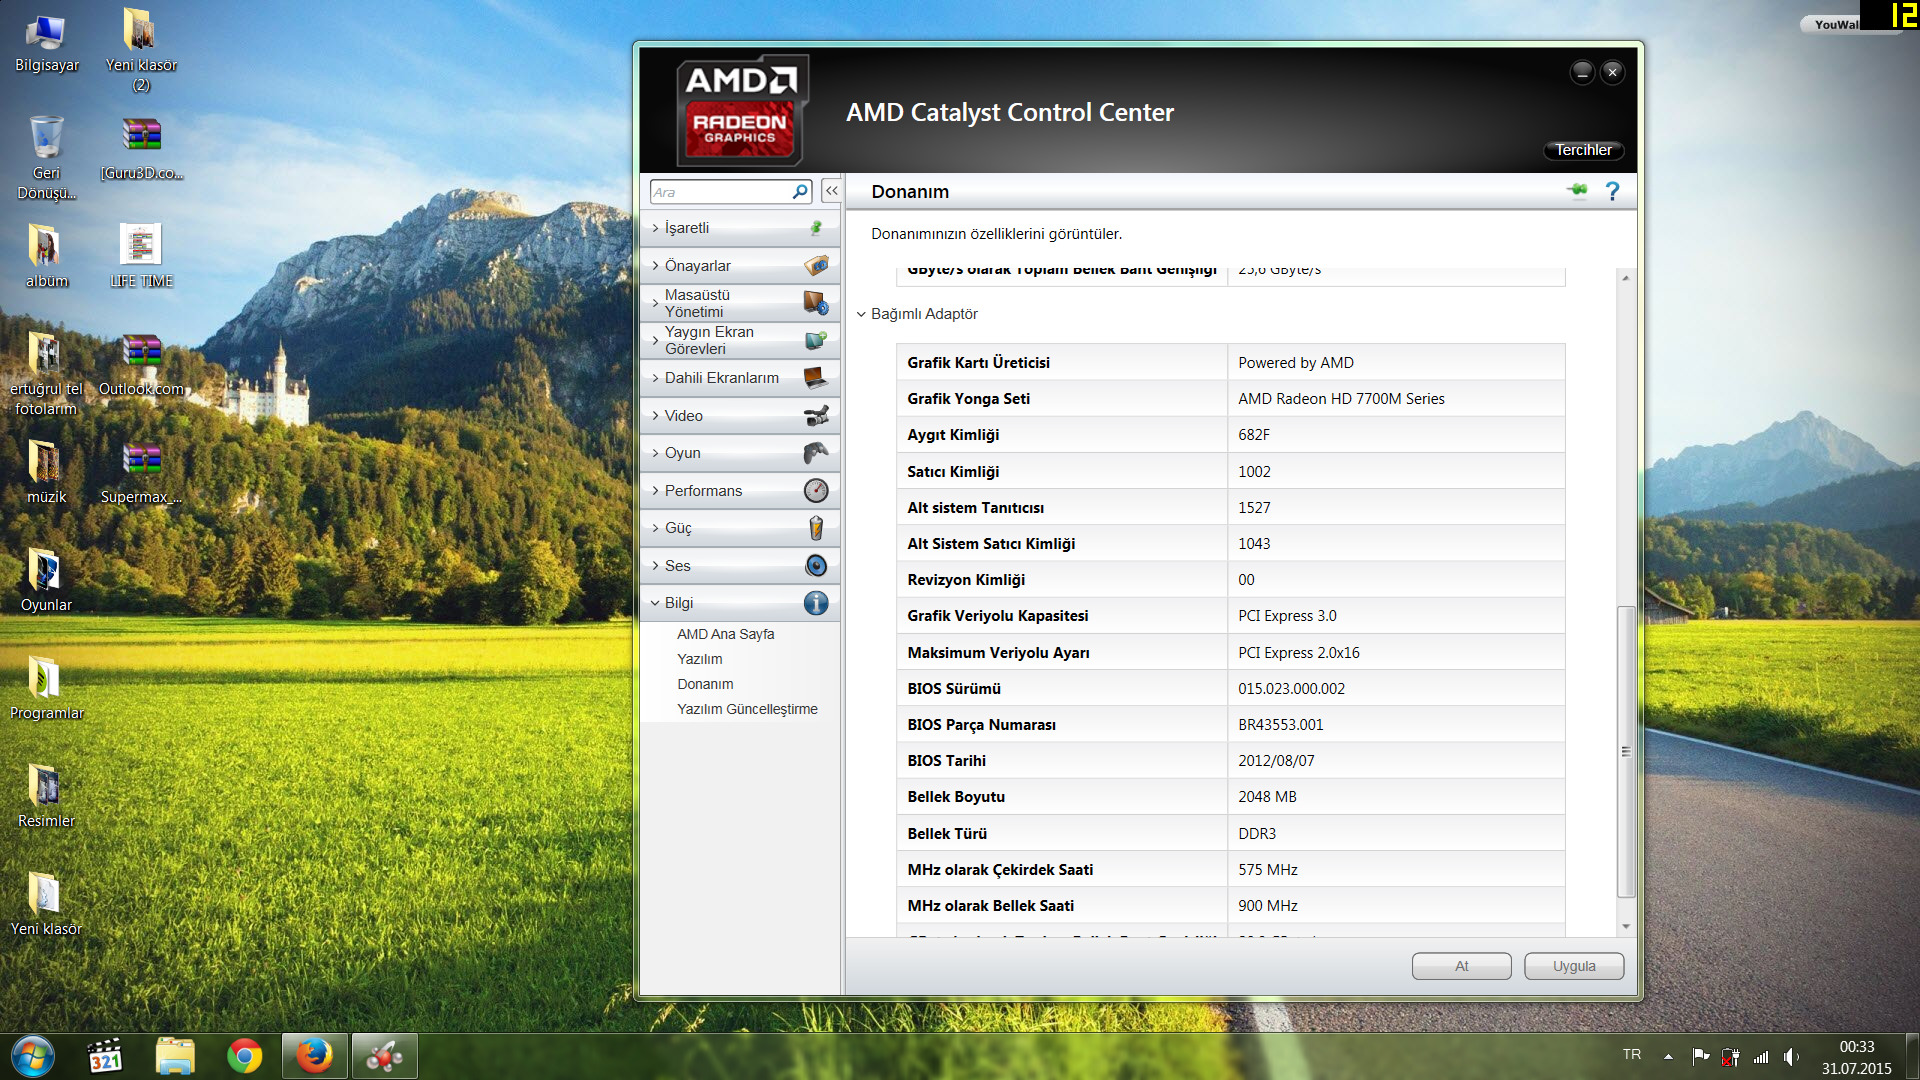
Task: Open the Action Center flag tray icon
Action: 1700,1056
